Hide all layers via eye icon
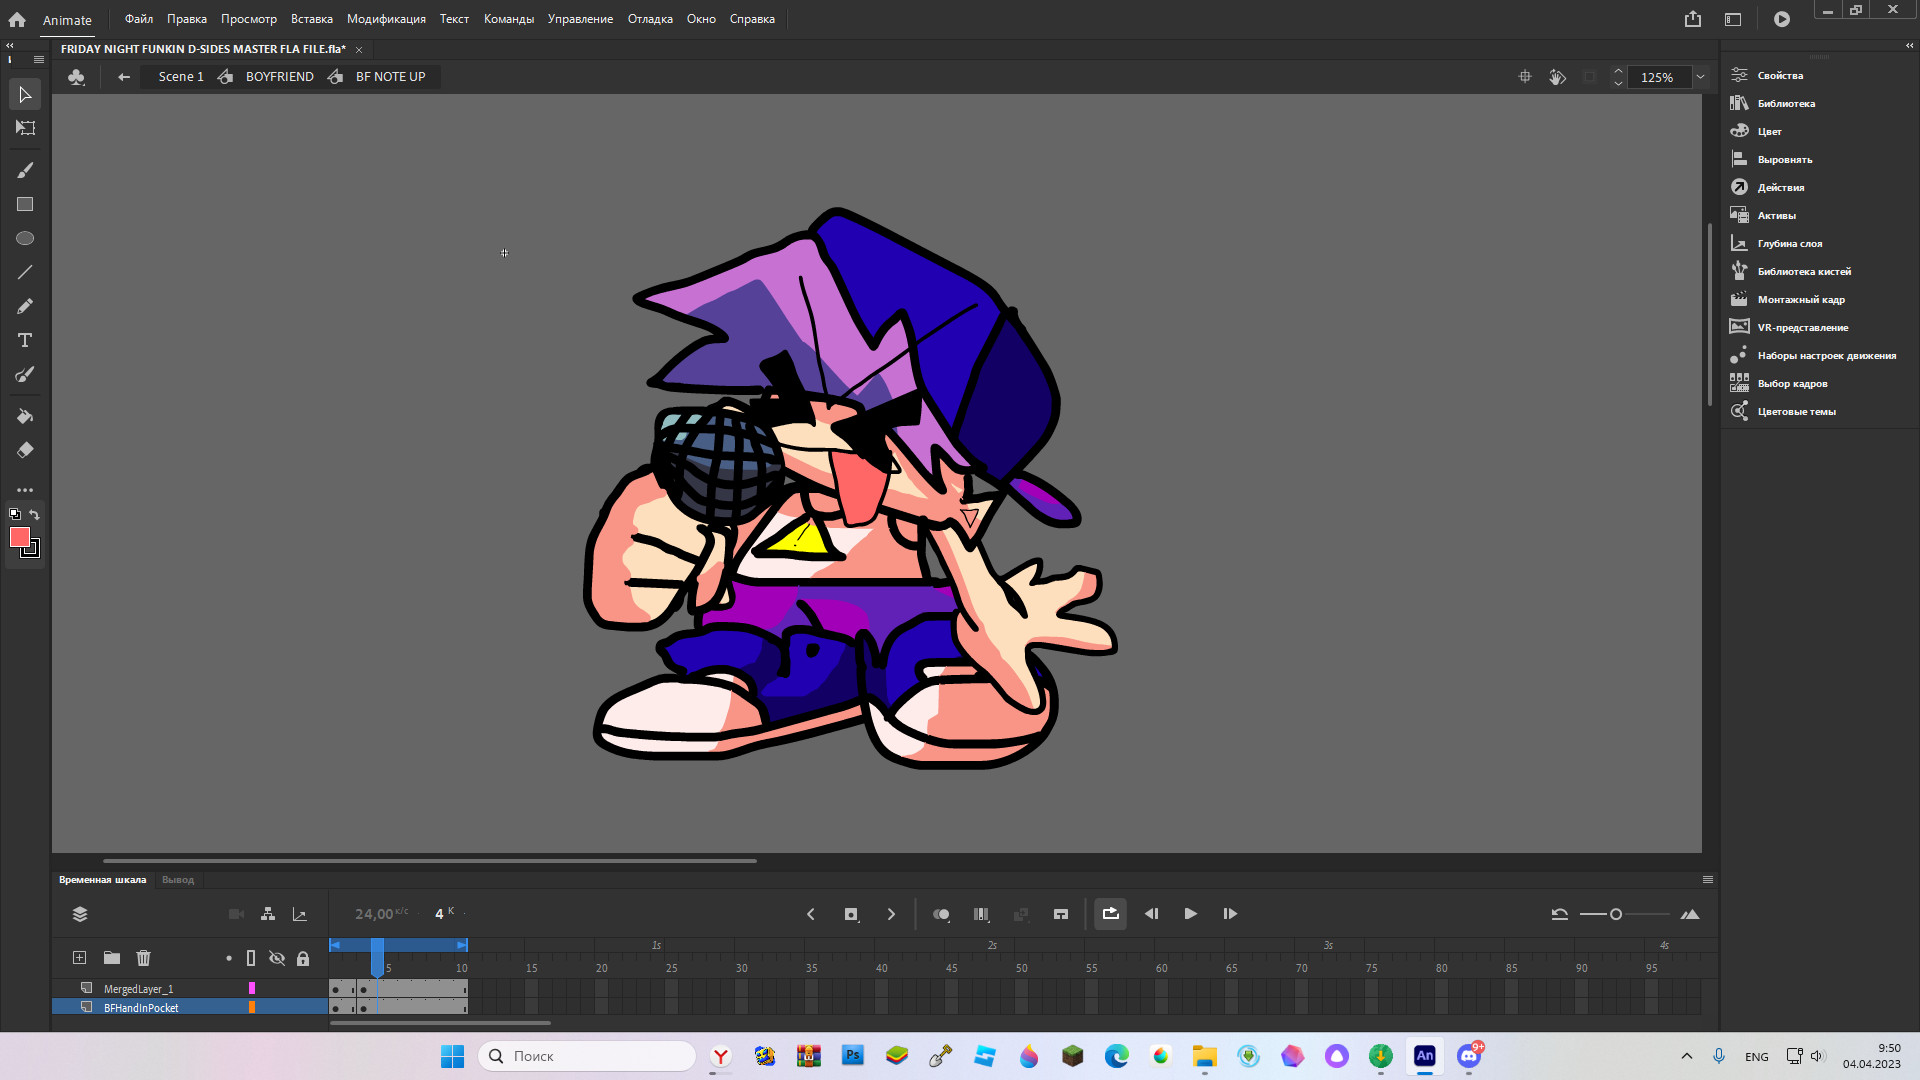This screenshot has width=1920, height=1080. point(277,957)
